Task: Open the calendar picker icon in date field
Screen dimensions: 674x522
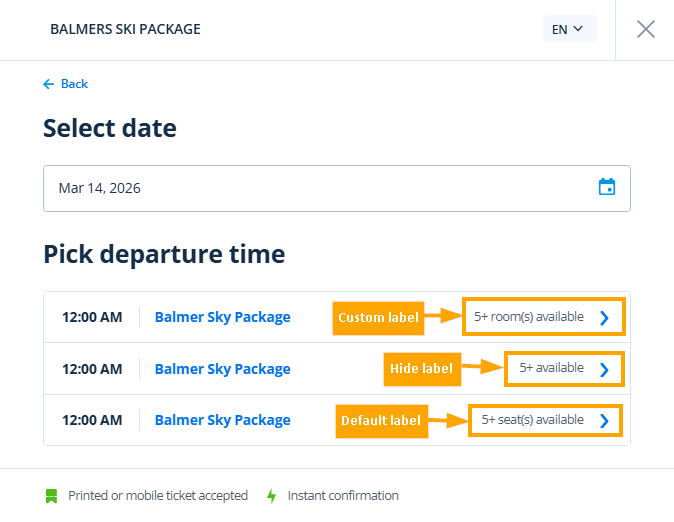Action: click(606, 187)
